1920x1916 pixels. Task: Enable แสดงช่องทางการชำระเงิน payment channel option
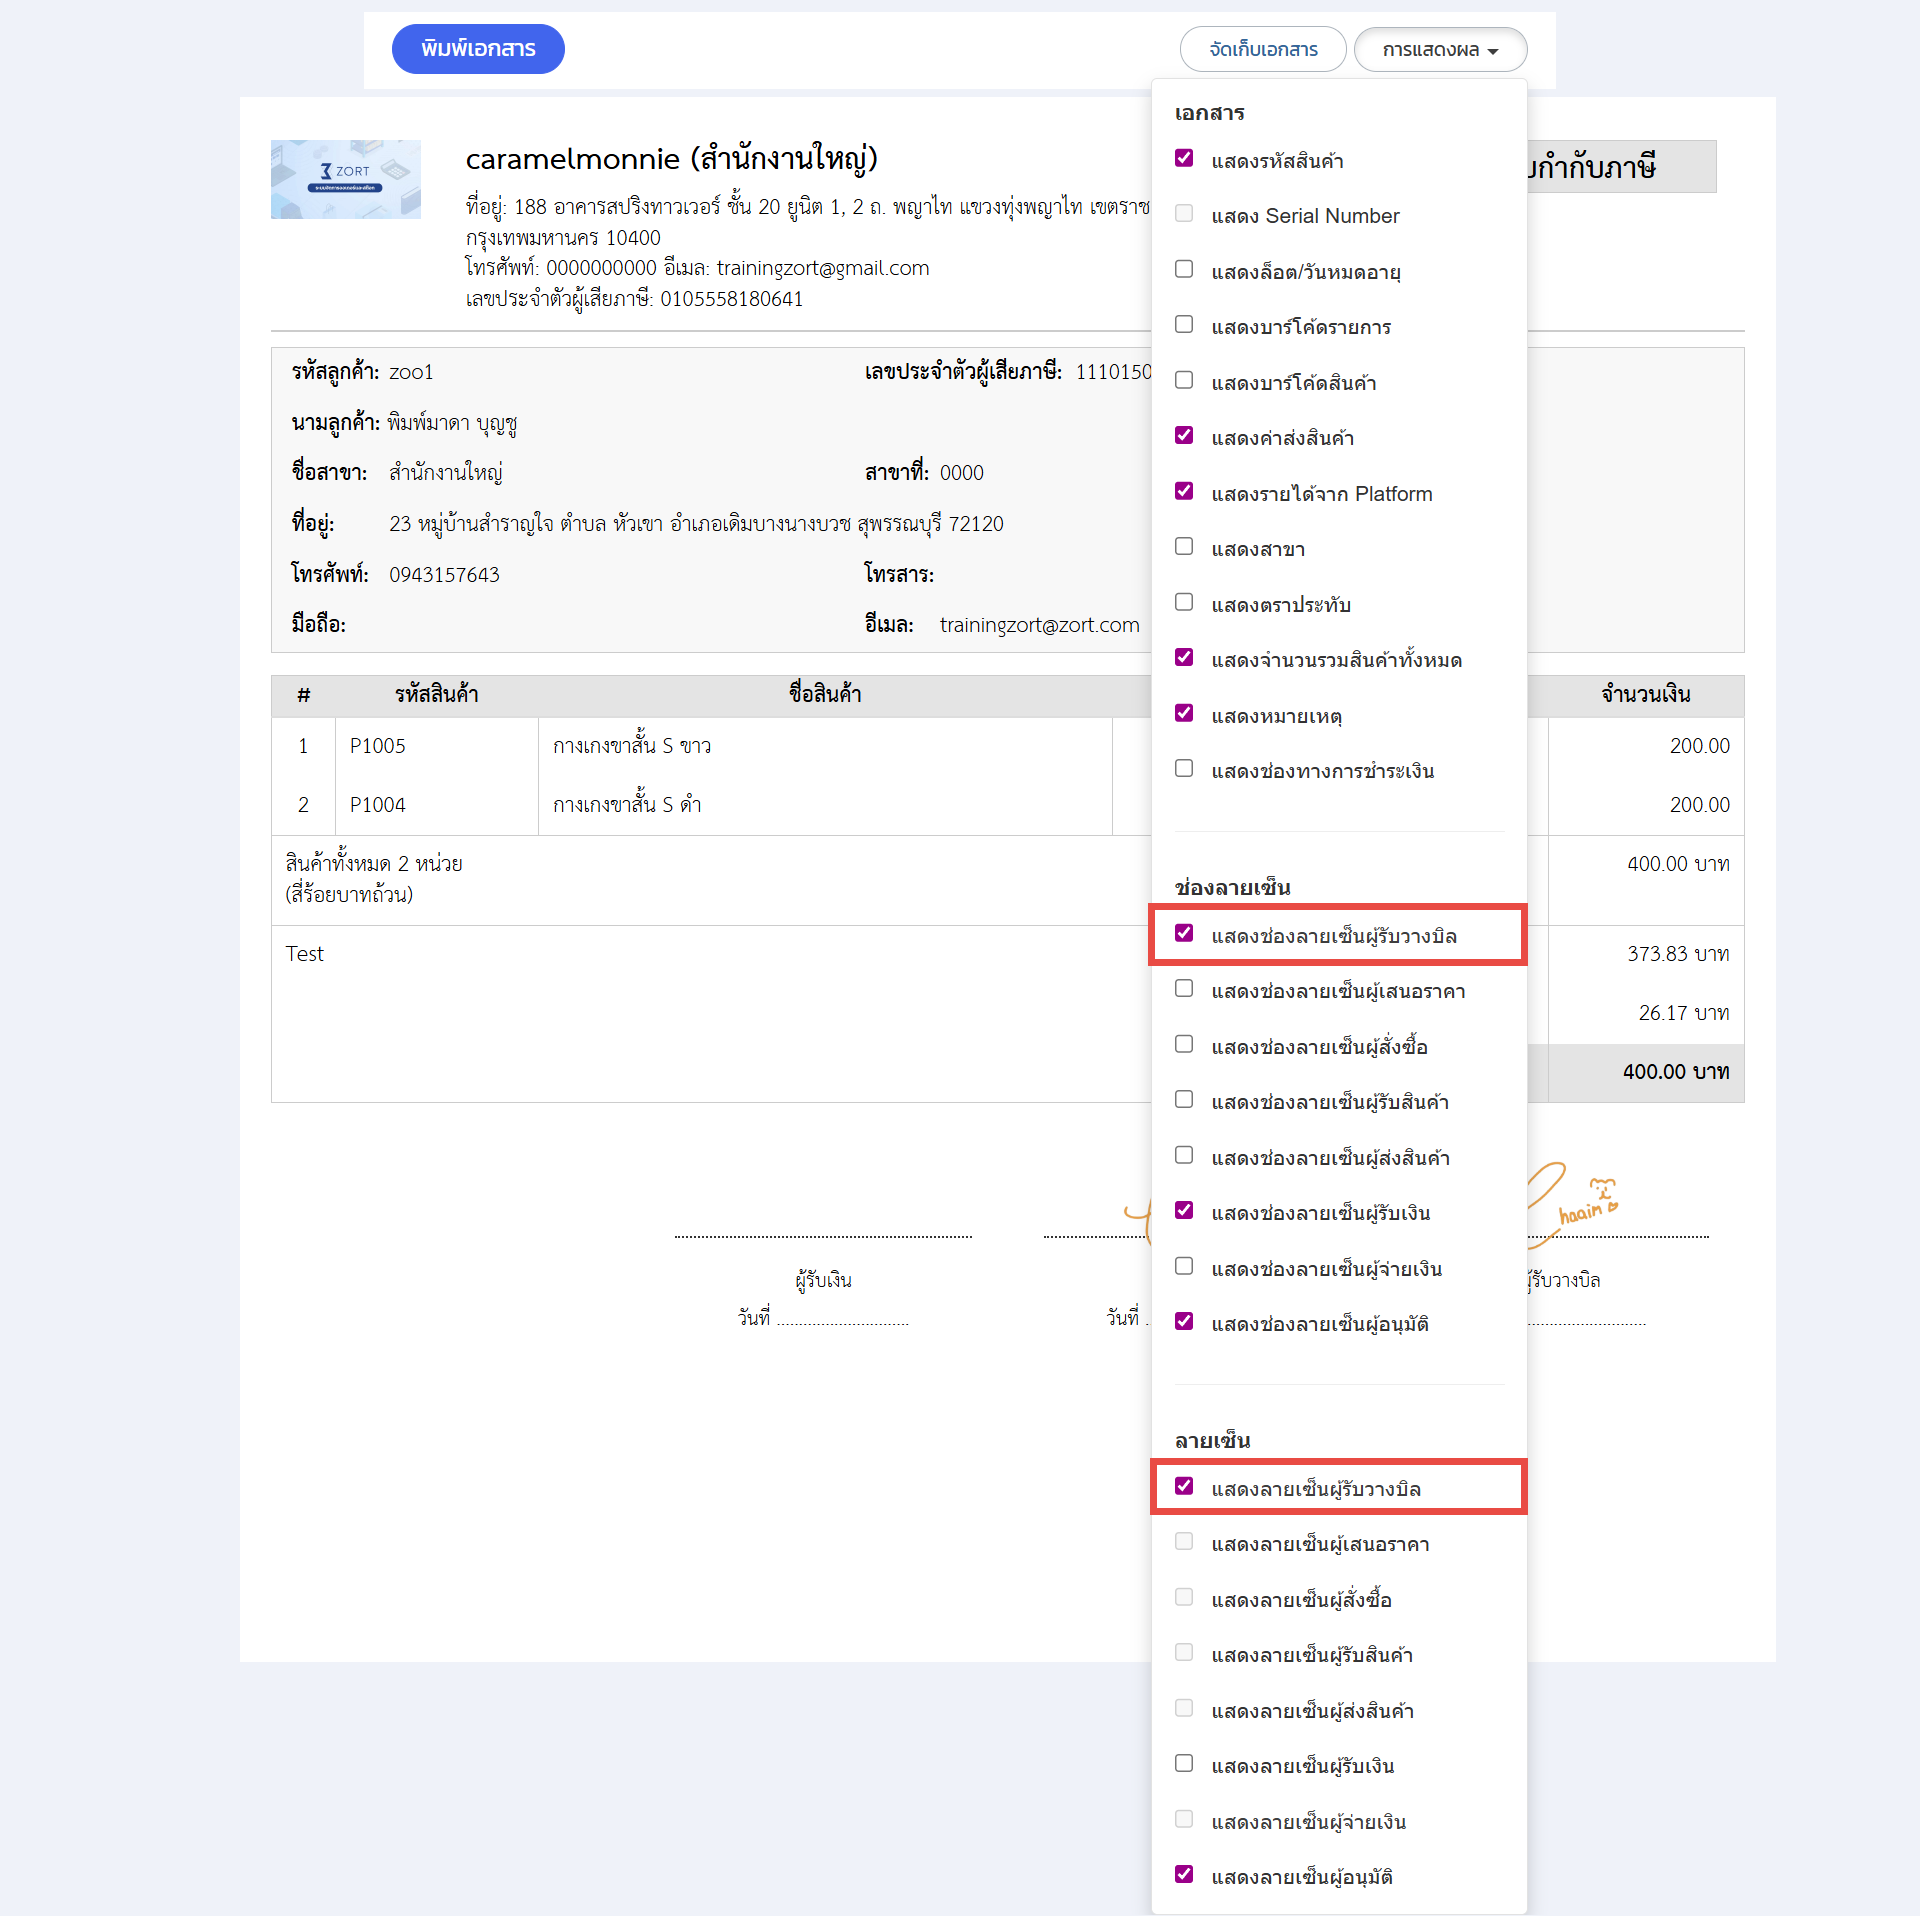(x=1184, y=769)
